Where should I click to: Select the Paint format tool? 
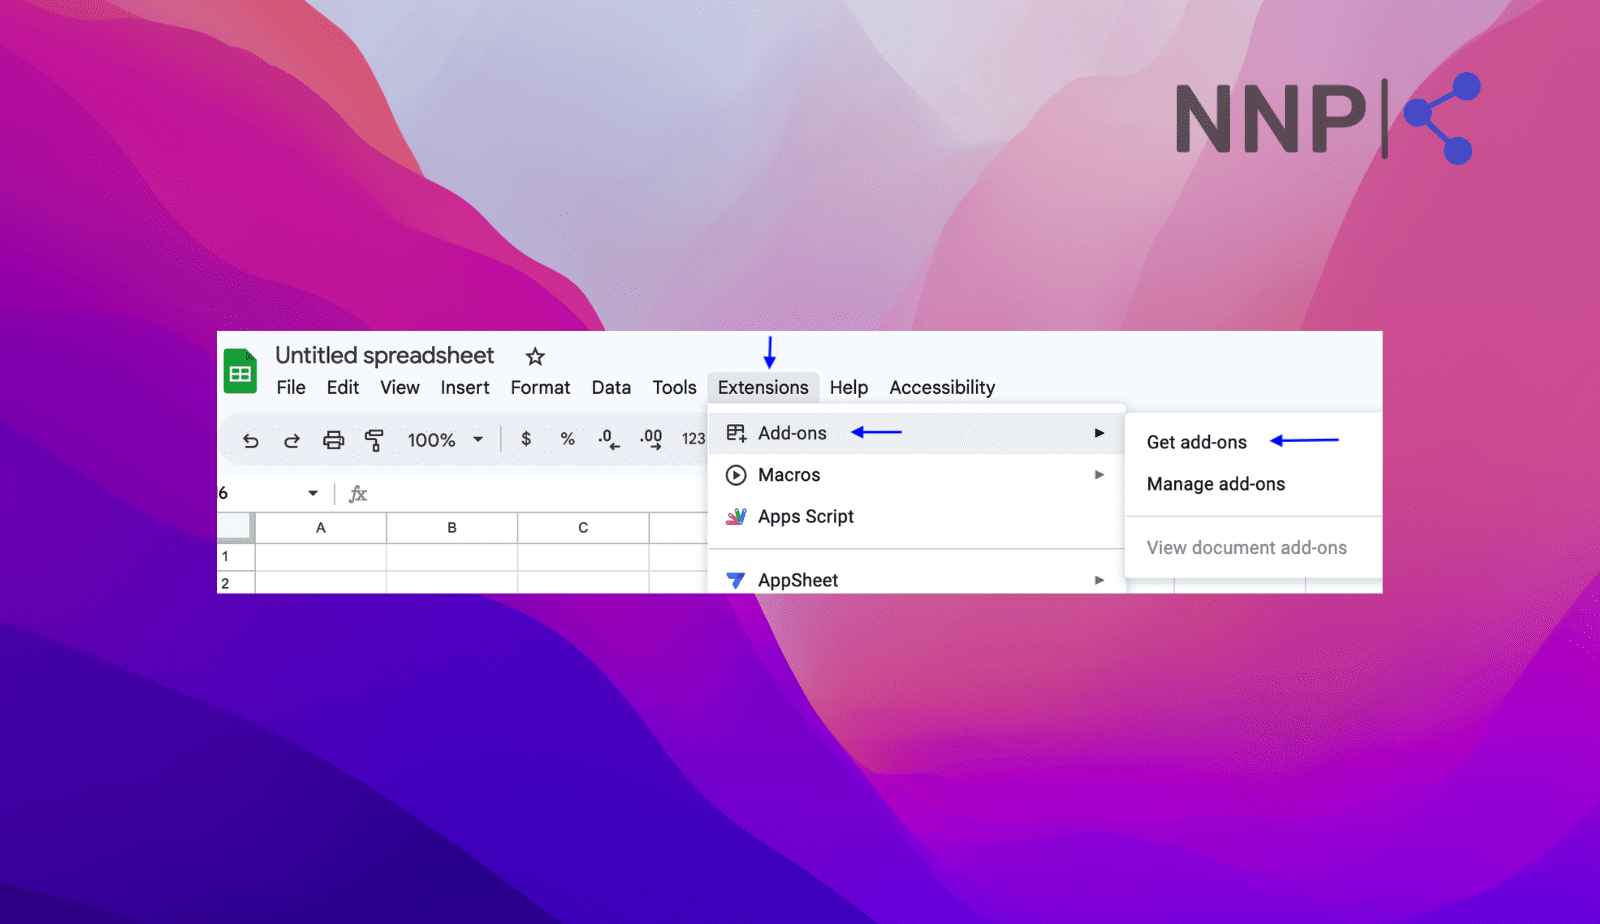(x=374, y=440)
